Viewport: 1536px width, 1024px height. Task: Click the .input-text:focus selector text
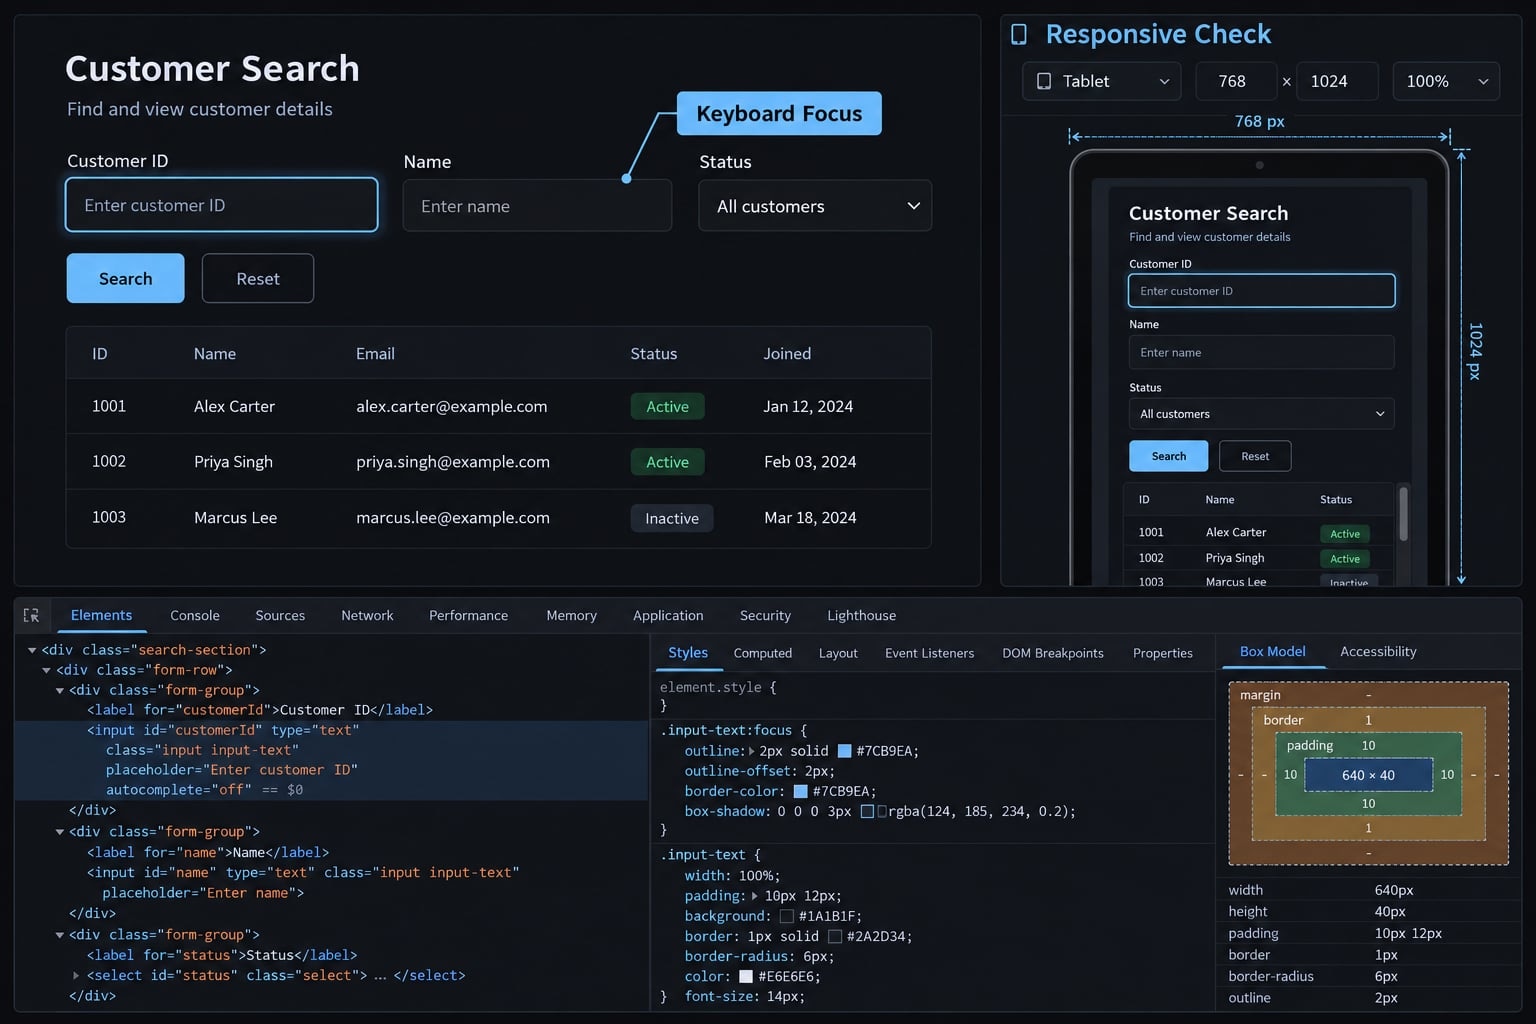[726, 731]
